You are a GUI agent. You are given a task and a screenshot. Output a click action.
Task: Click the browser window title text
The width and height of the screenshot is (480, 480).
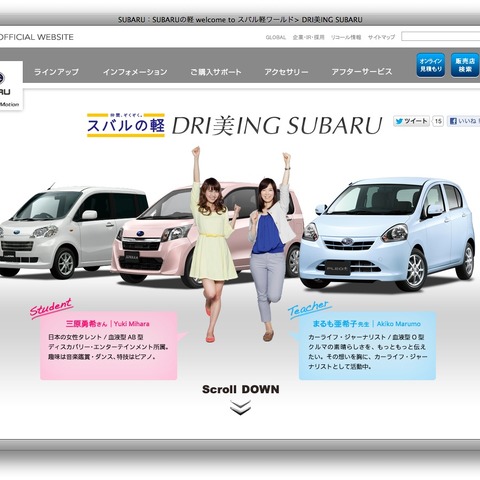pos(240,20)
